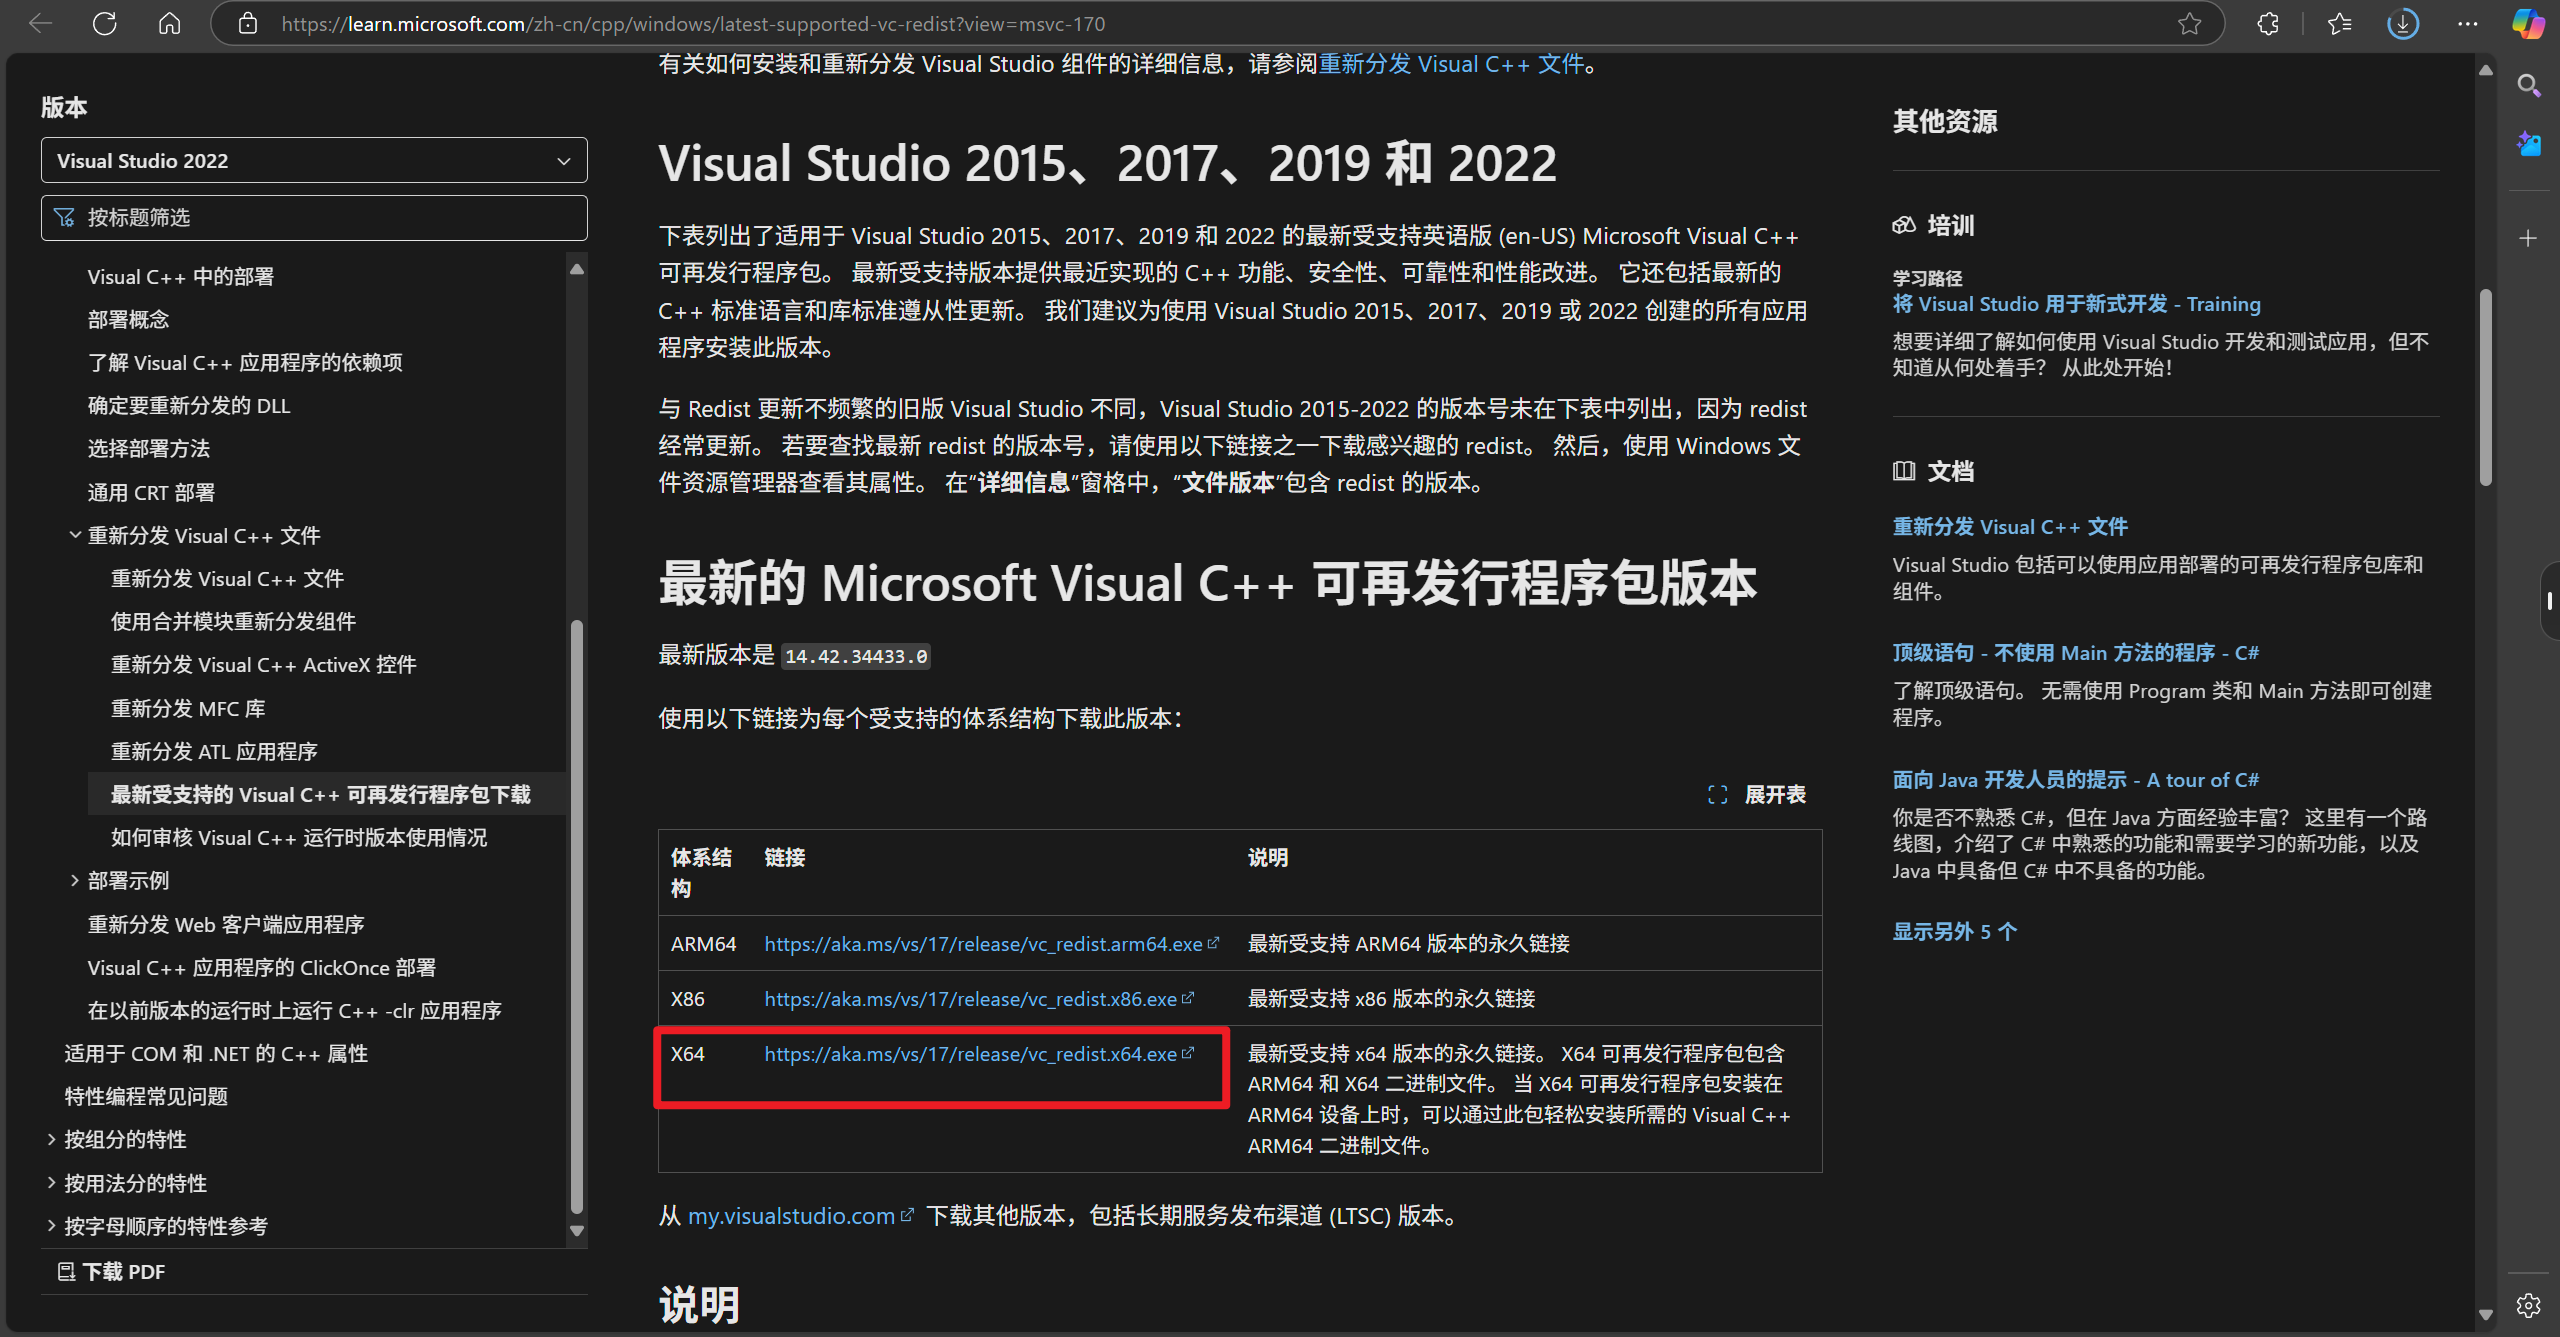Refresh the page with the reload icon

[x=104, y=23]
